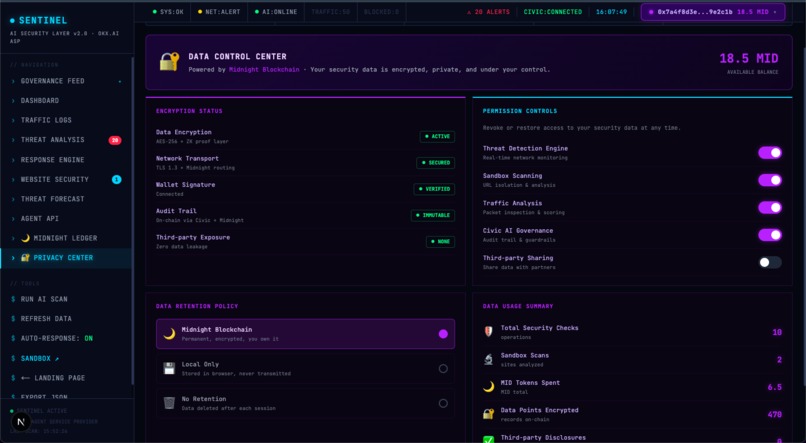Click the 18.5 MID available balance value
Image resolution: width=806 pixels, height=443 pixels.
[748, 59]
